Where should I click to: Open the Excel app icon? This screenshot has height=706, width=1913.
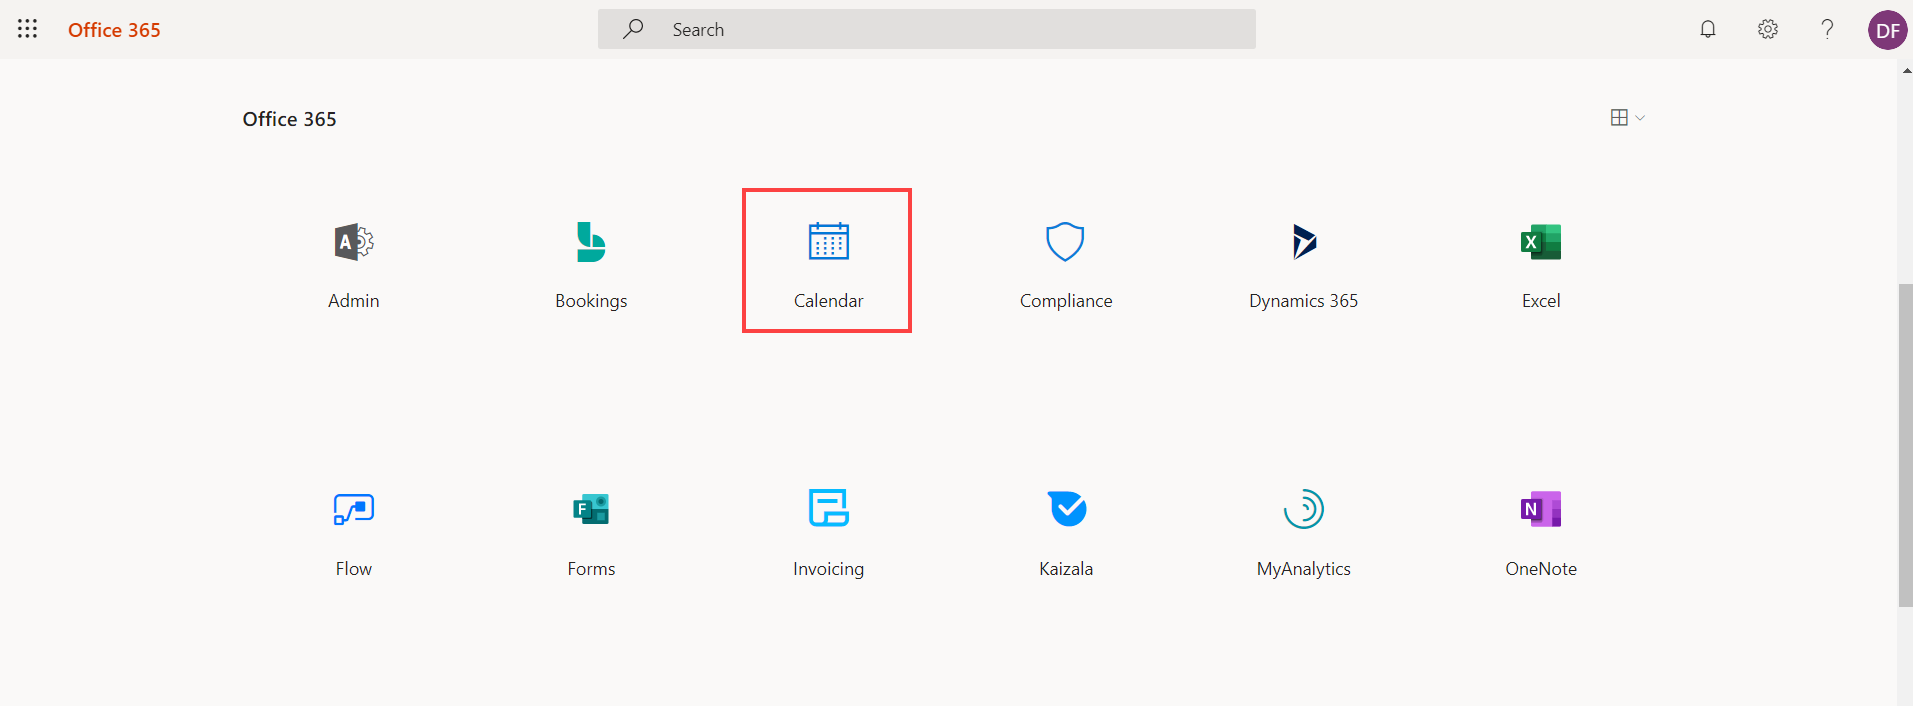tap(1541, 242)
